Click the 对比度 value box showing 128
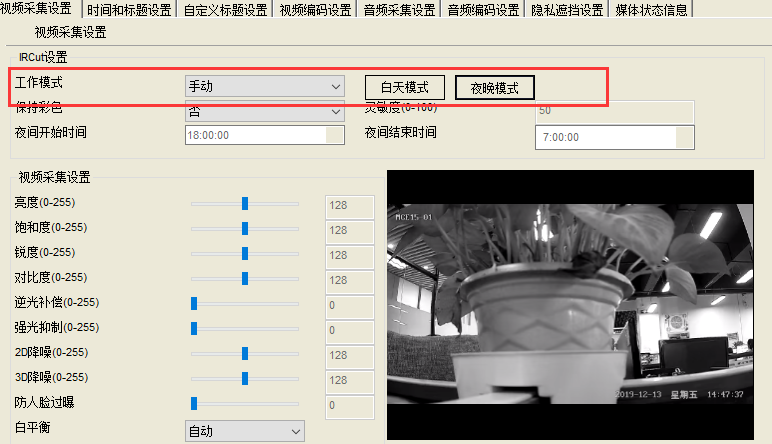The width and height of the screenshot is (772, 444). (x=350, y=282)
